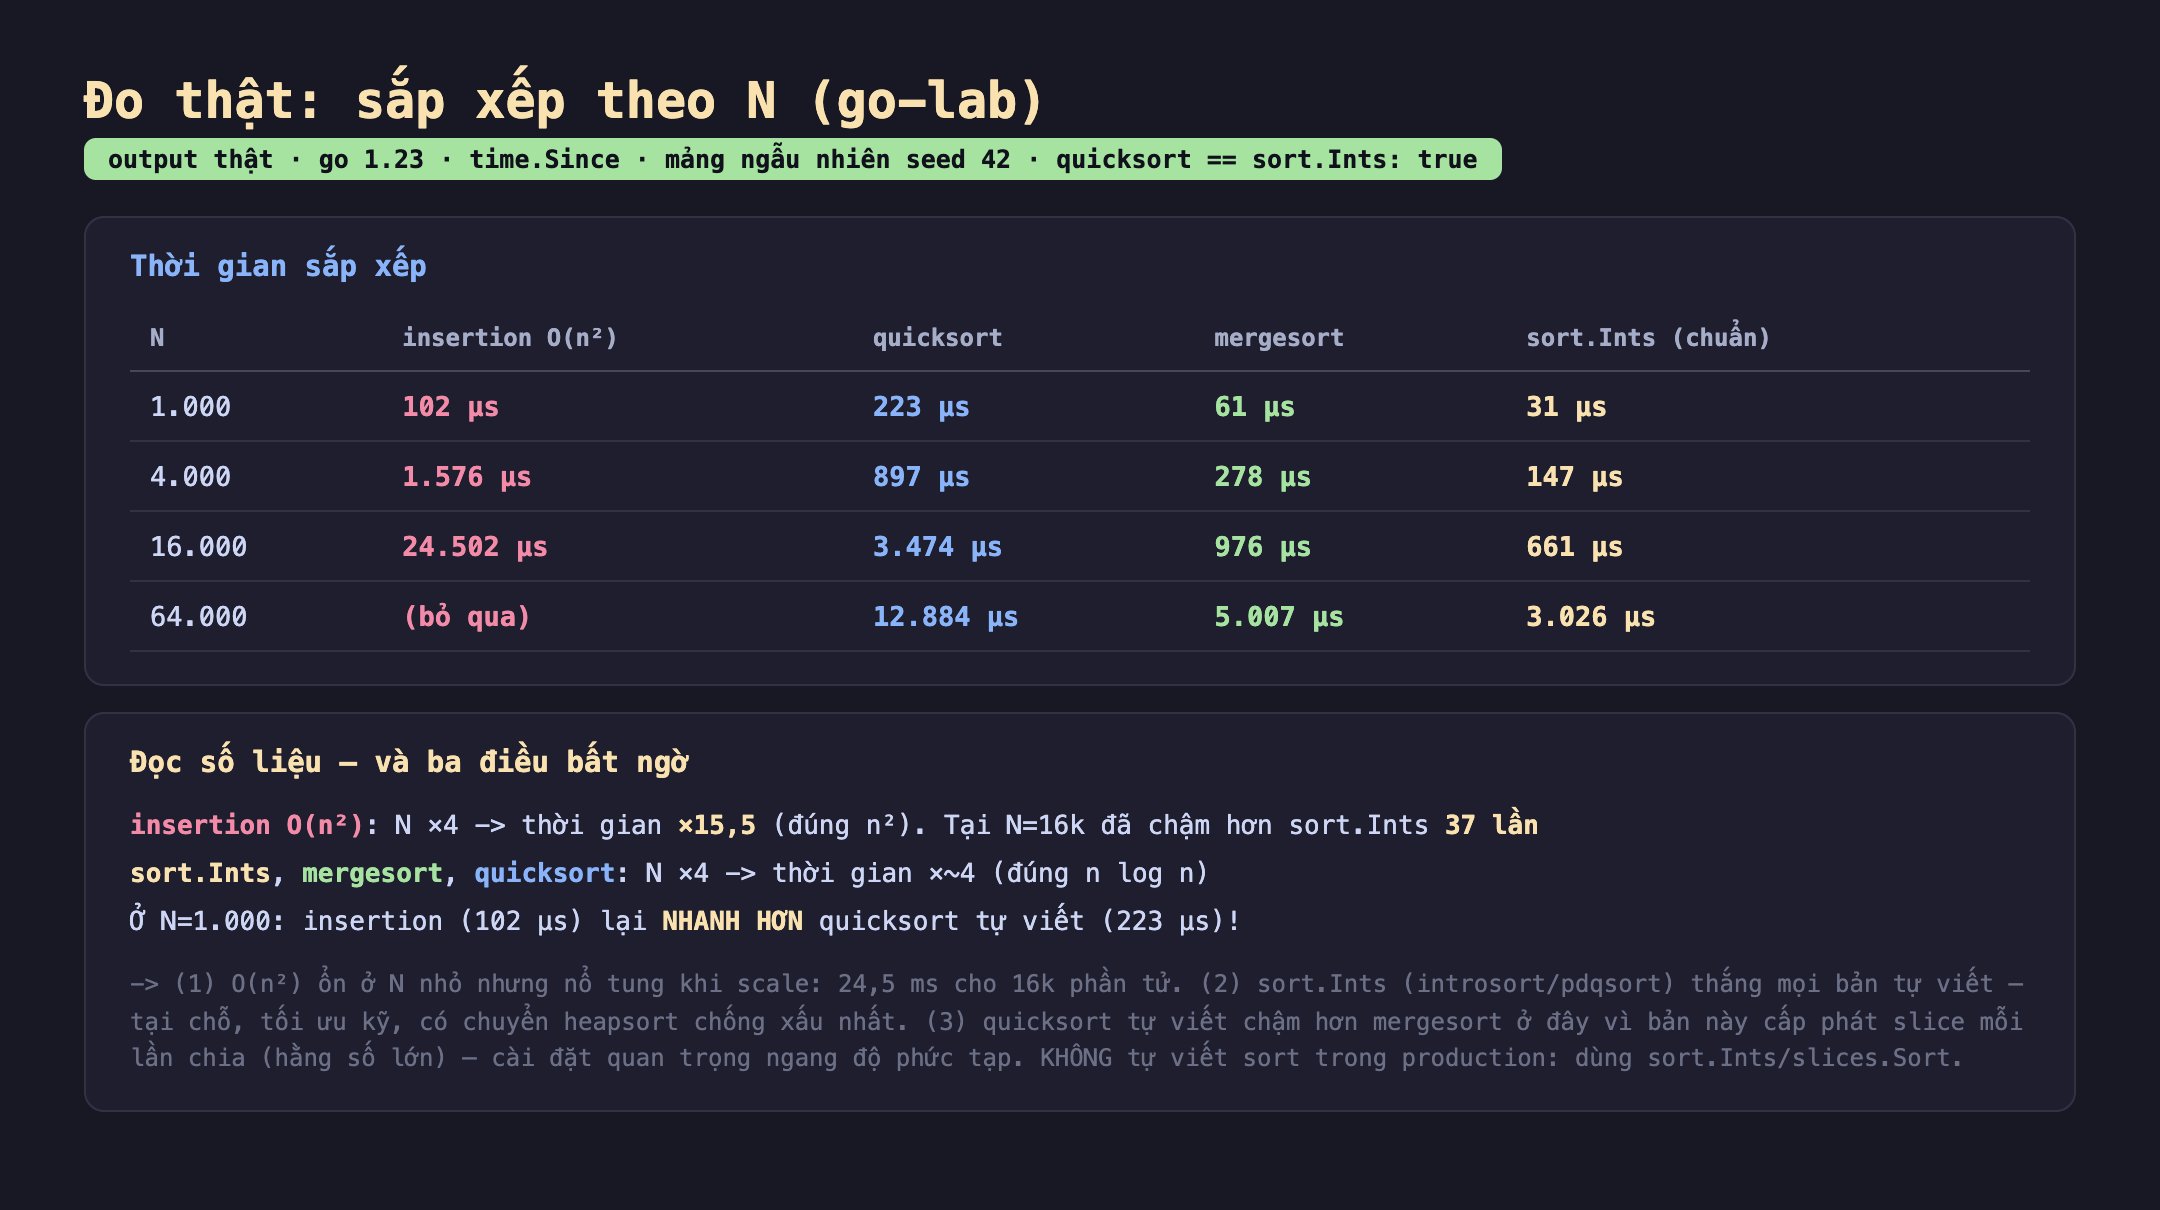Click the title 'Đo thật: sắp xếp theo N (go-lab)'
Image resolution: width=2160 pixels, height=1210 pixels.
pos(564,102)
